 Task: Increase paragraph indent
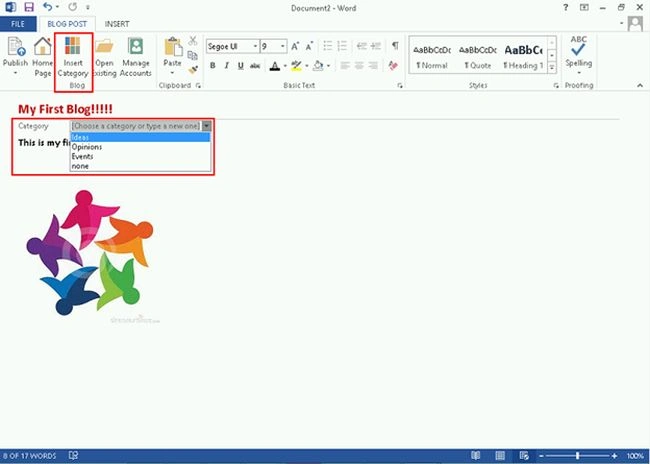[x=376, y=46]
